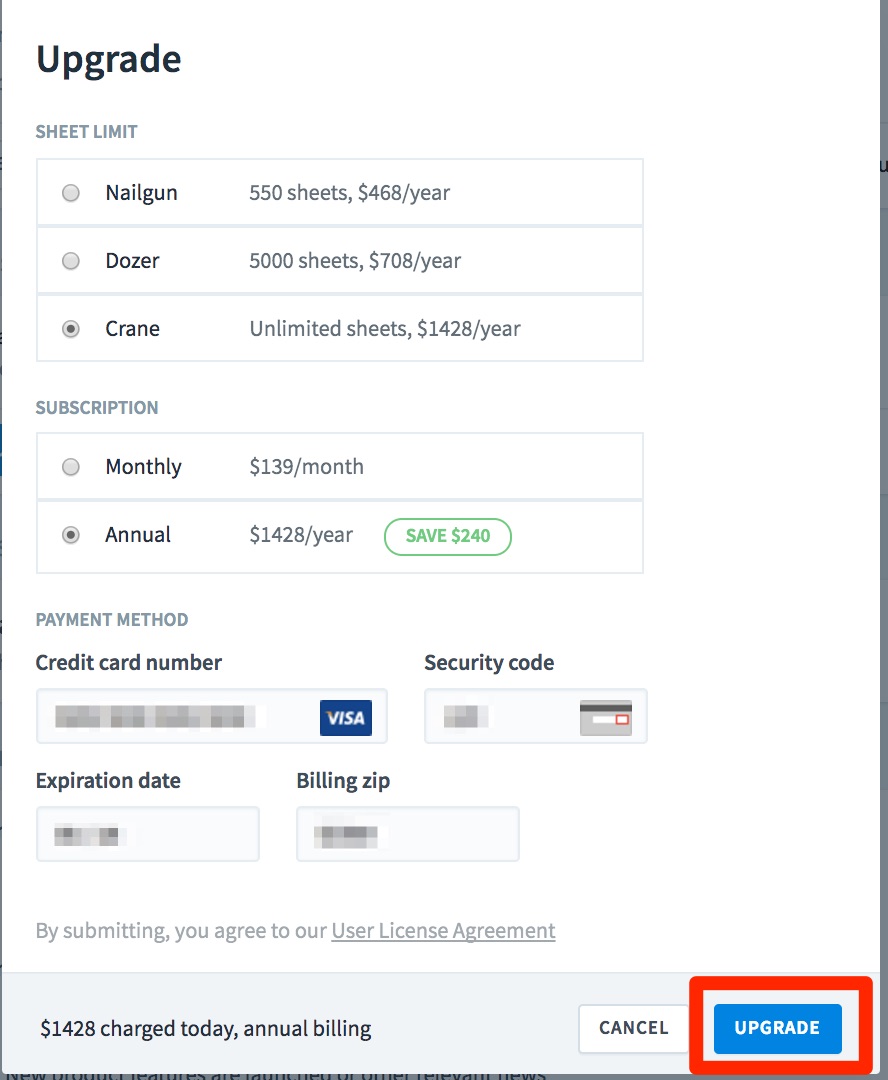Image resolution: width=888 pixels, height=1080 pixels.
Task: Select the Dozer radio button
Action: pyautogui.click(x=71, y=261)
